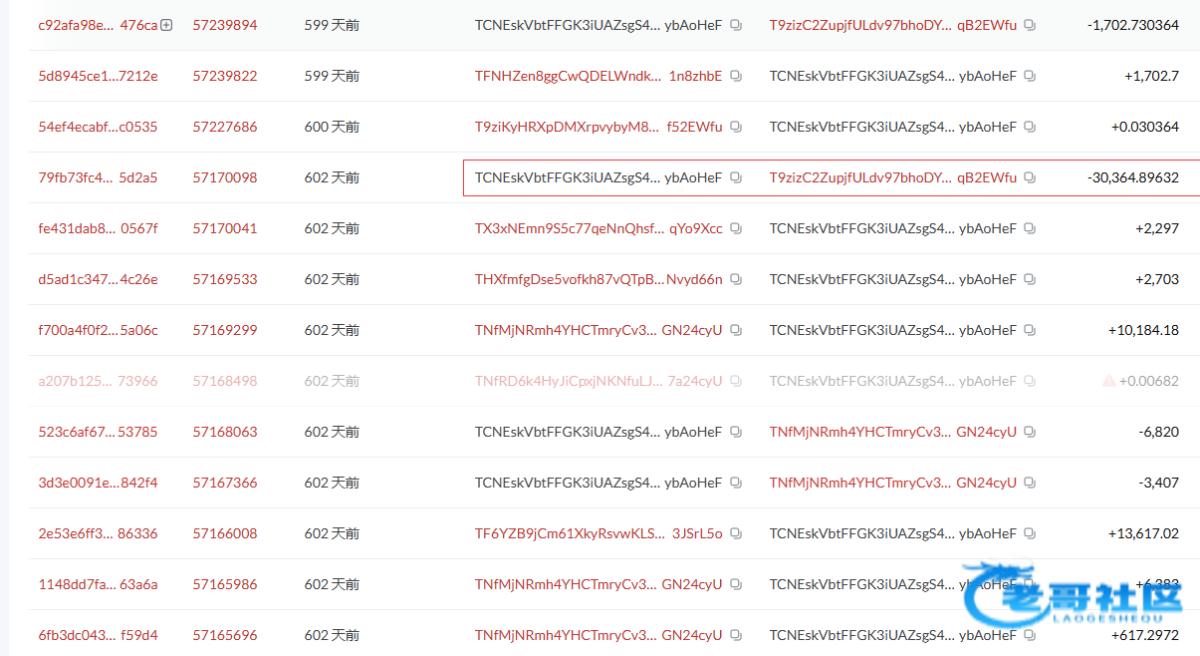Copy the TF6YZB9jCm61XkyRsvwKLS address
Image resolution: width=1200 pixels, height=656 pixels.
pos(736,534)
